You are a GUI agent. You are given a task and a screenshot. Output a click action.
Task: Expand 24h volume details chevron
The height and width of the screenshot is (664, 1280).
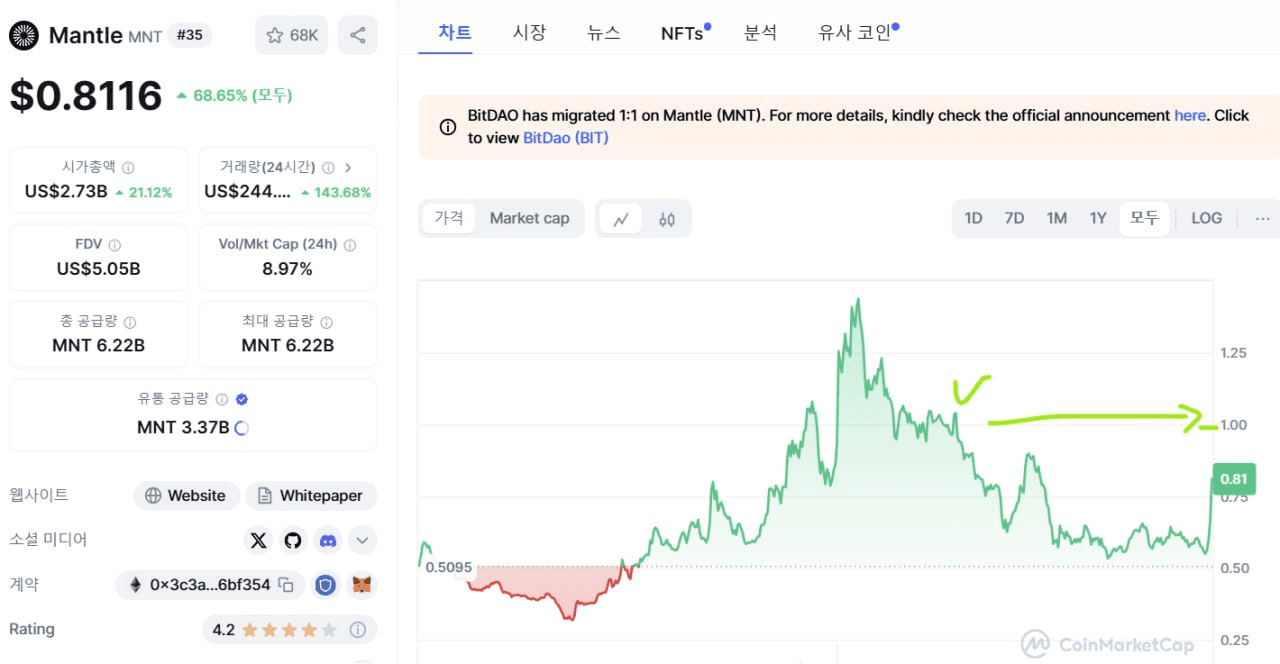pos(348,168)
